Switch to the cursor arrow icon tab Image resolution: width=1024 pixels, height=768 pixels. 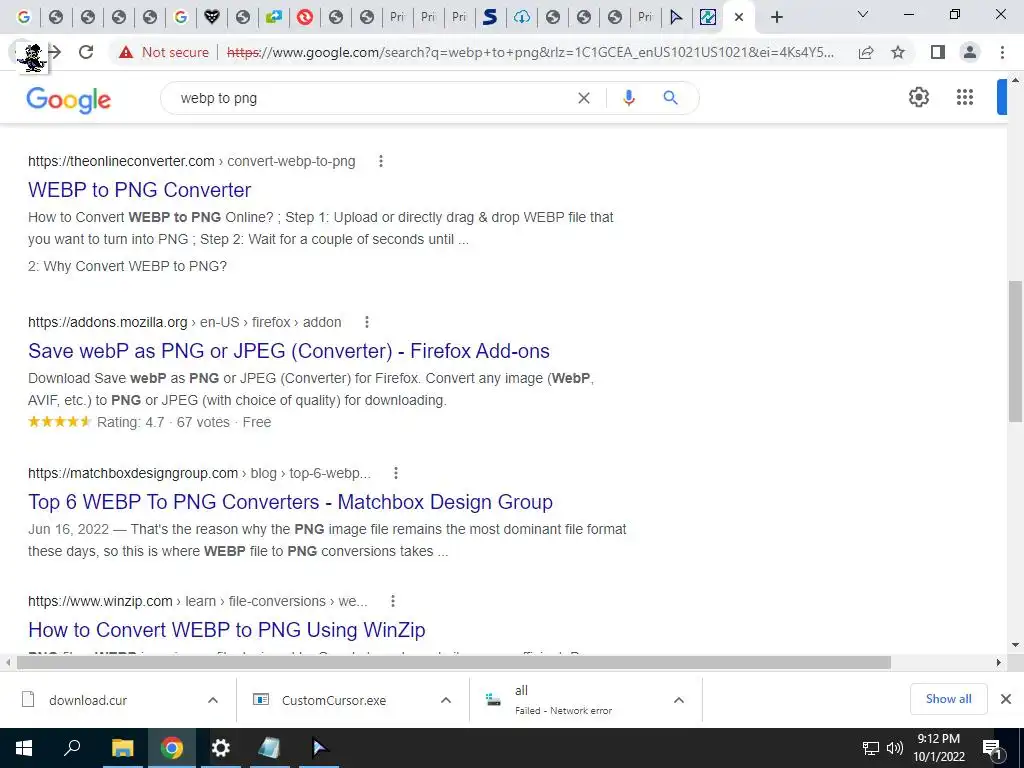tap(677, 17)
